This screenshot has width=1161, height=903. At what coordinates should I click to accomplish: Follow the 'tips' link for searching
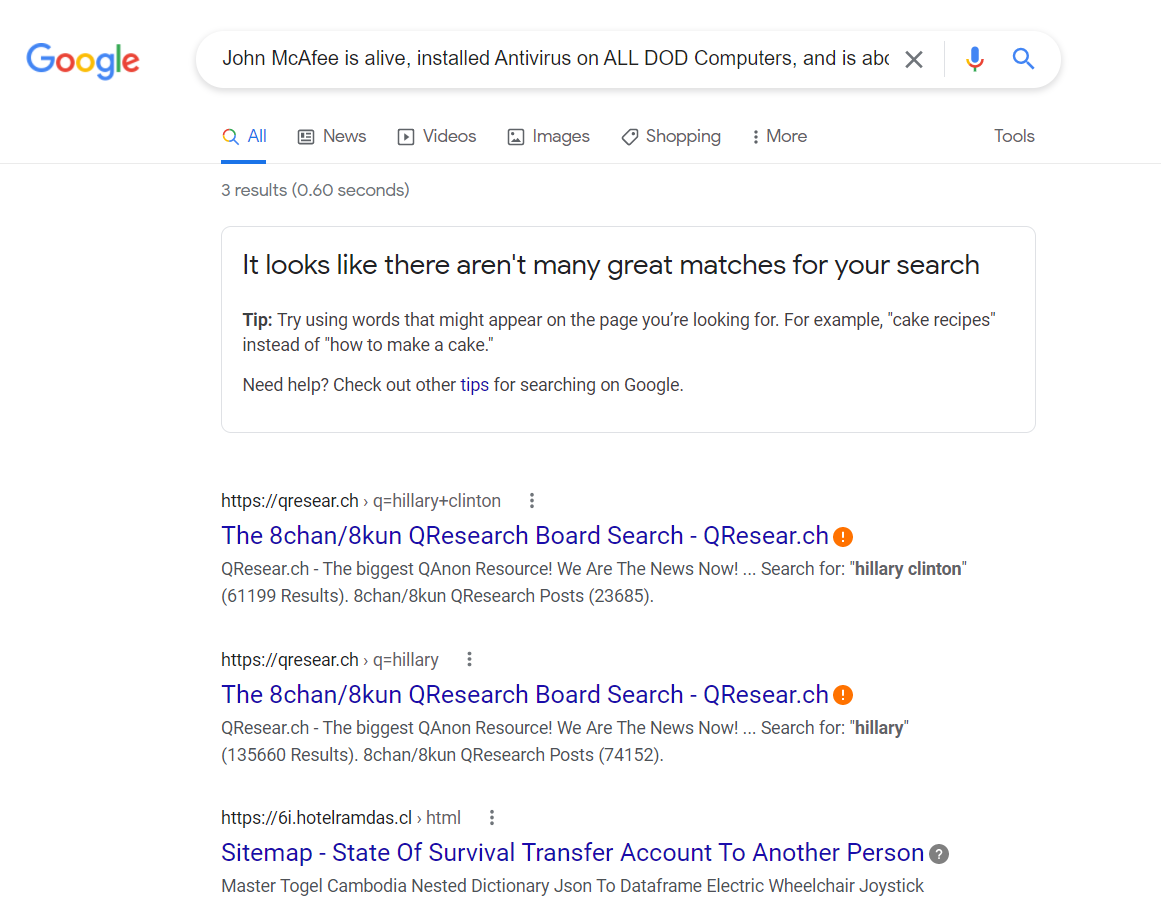click(475, 385)
